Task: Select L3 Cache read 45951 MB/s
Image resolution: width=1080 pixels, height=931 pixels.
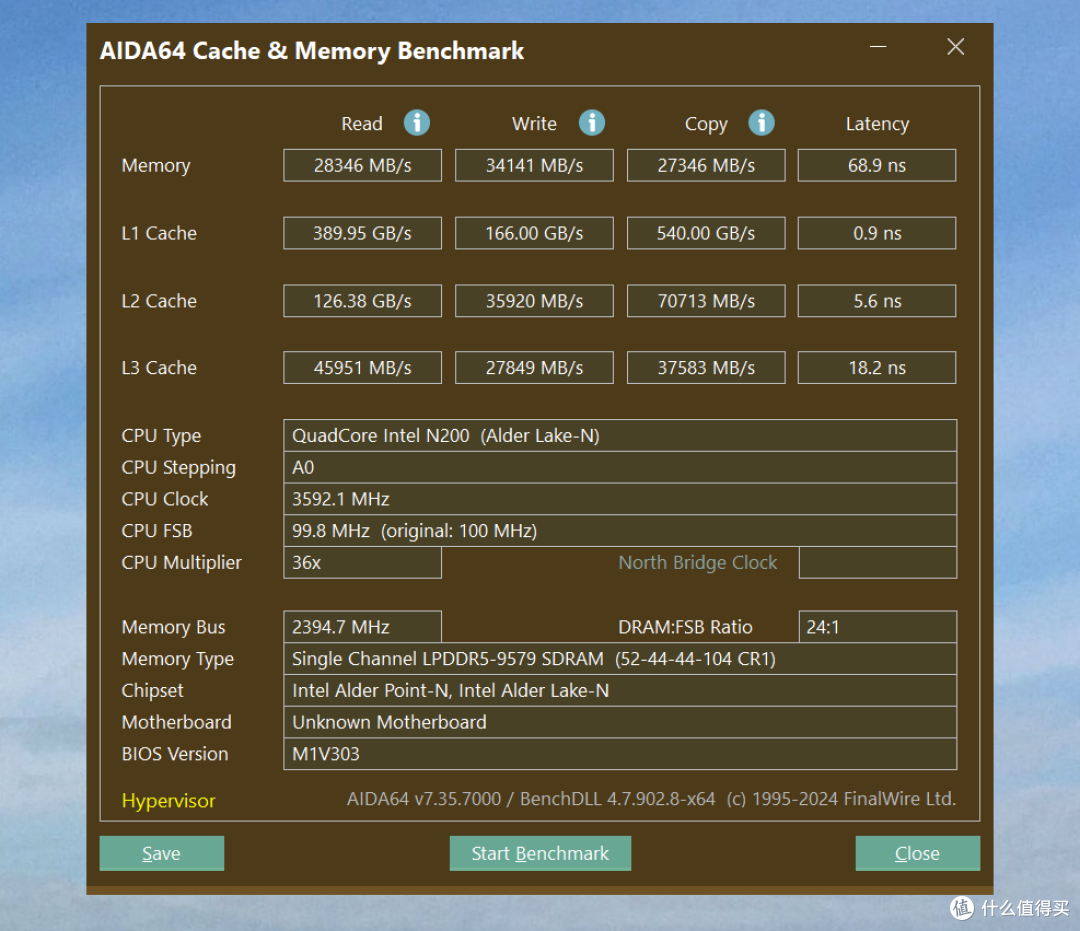Action: [x=362, y=368]
